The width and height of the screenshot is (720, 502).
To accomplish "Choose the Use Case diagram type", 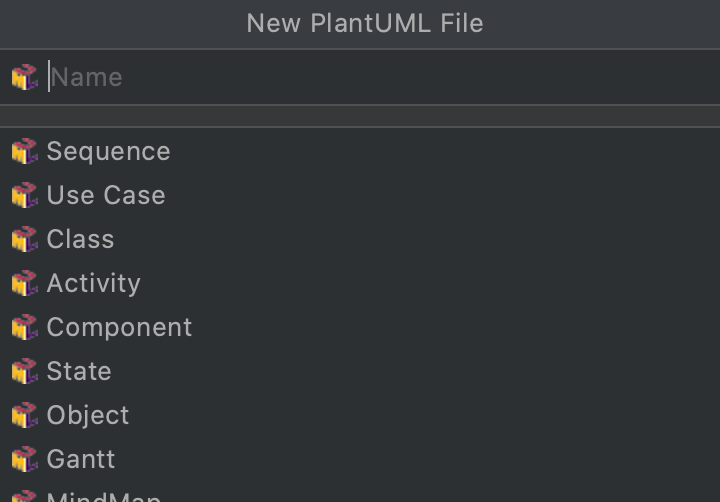I will (106, 195).
